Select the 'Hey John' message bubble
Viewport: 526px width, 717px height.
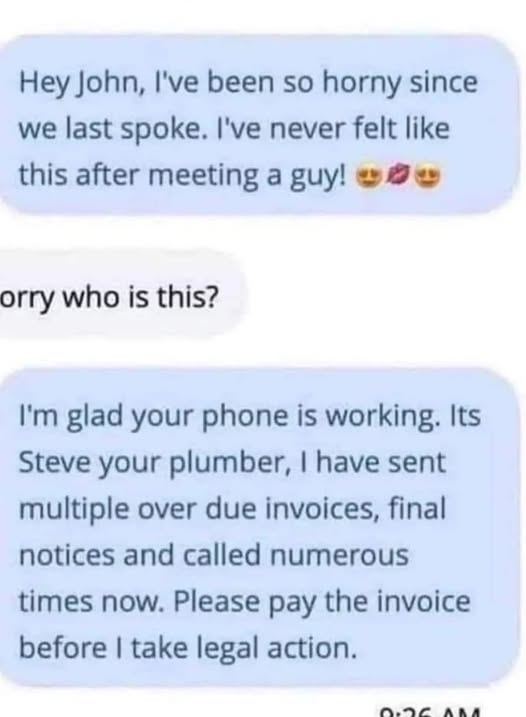pyautogui.click(x=258, y=124)
